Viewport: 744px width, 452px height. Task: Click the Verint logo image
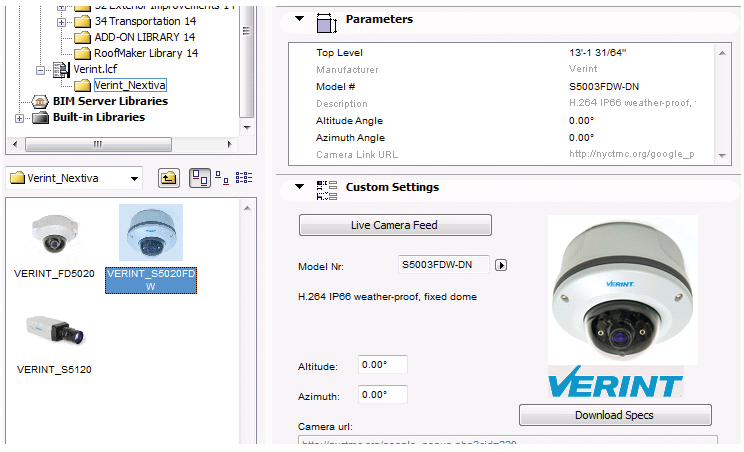point(616,382)
